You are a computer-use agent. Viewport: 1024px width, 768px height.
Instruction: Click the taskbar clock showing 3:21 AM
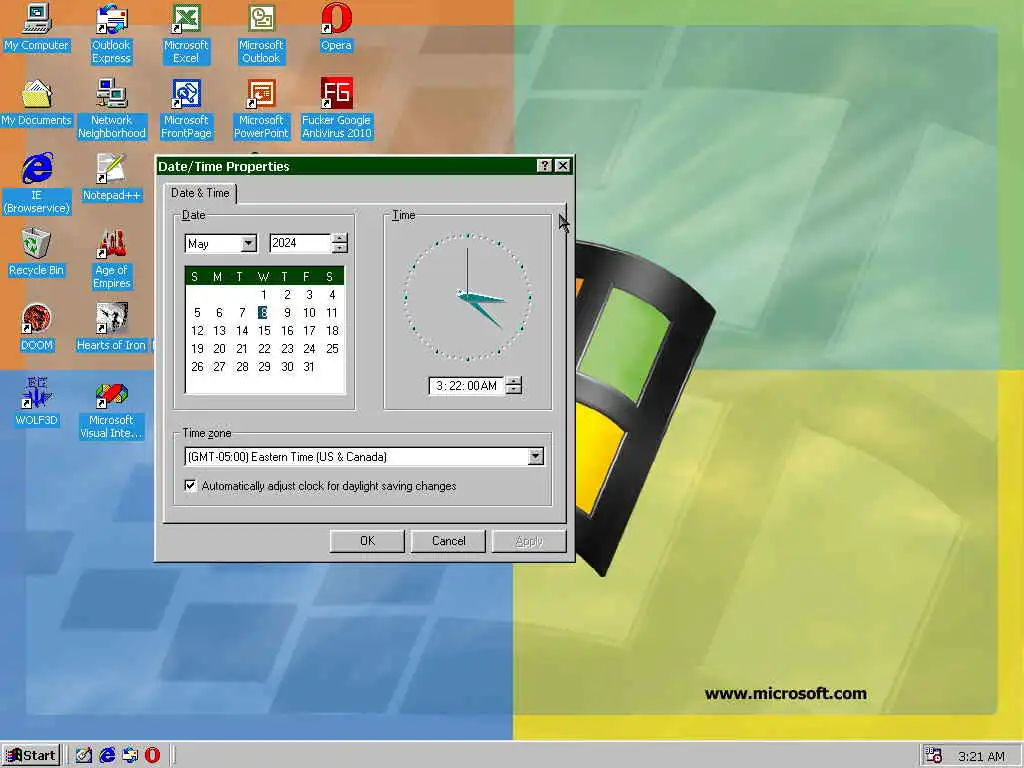[x=981, y=756]
